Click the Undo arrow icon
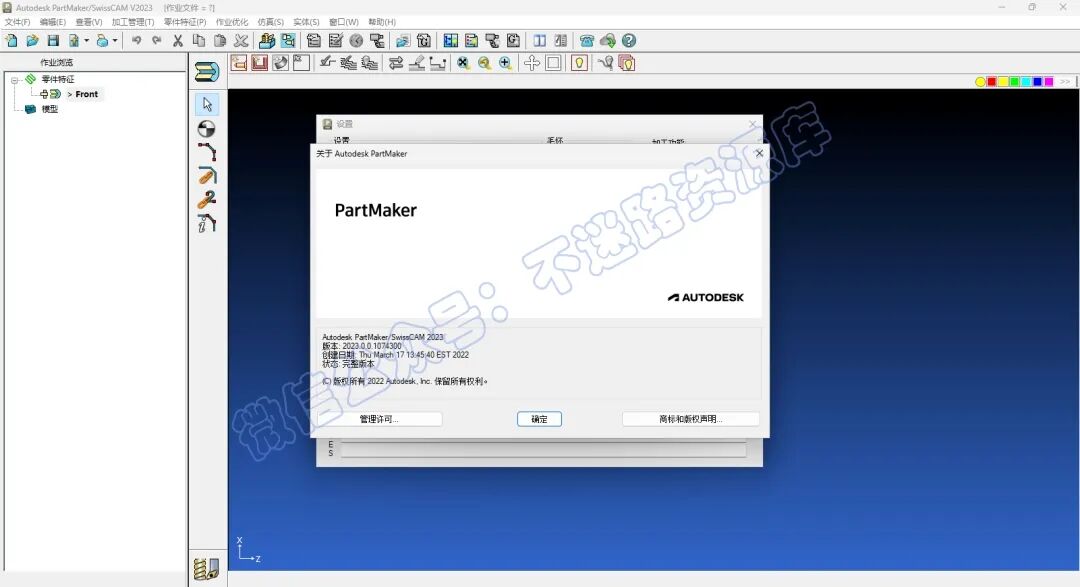Image resolution: width=1080 pixels, height=587 pixels. (136, 41)
